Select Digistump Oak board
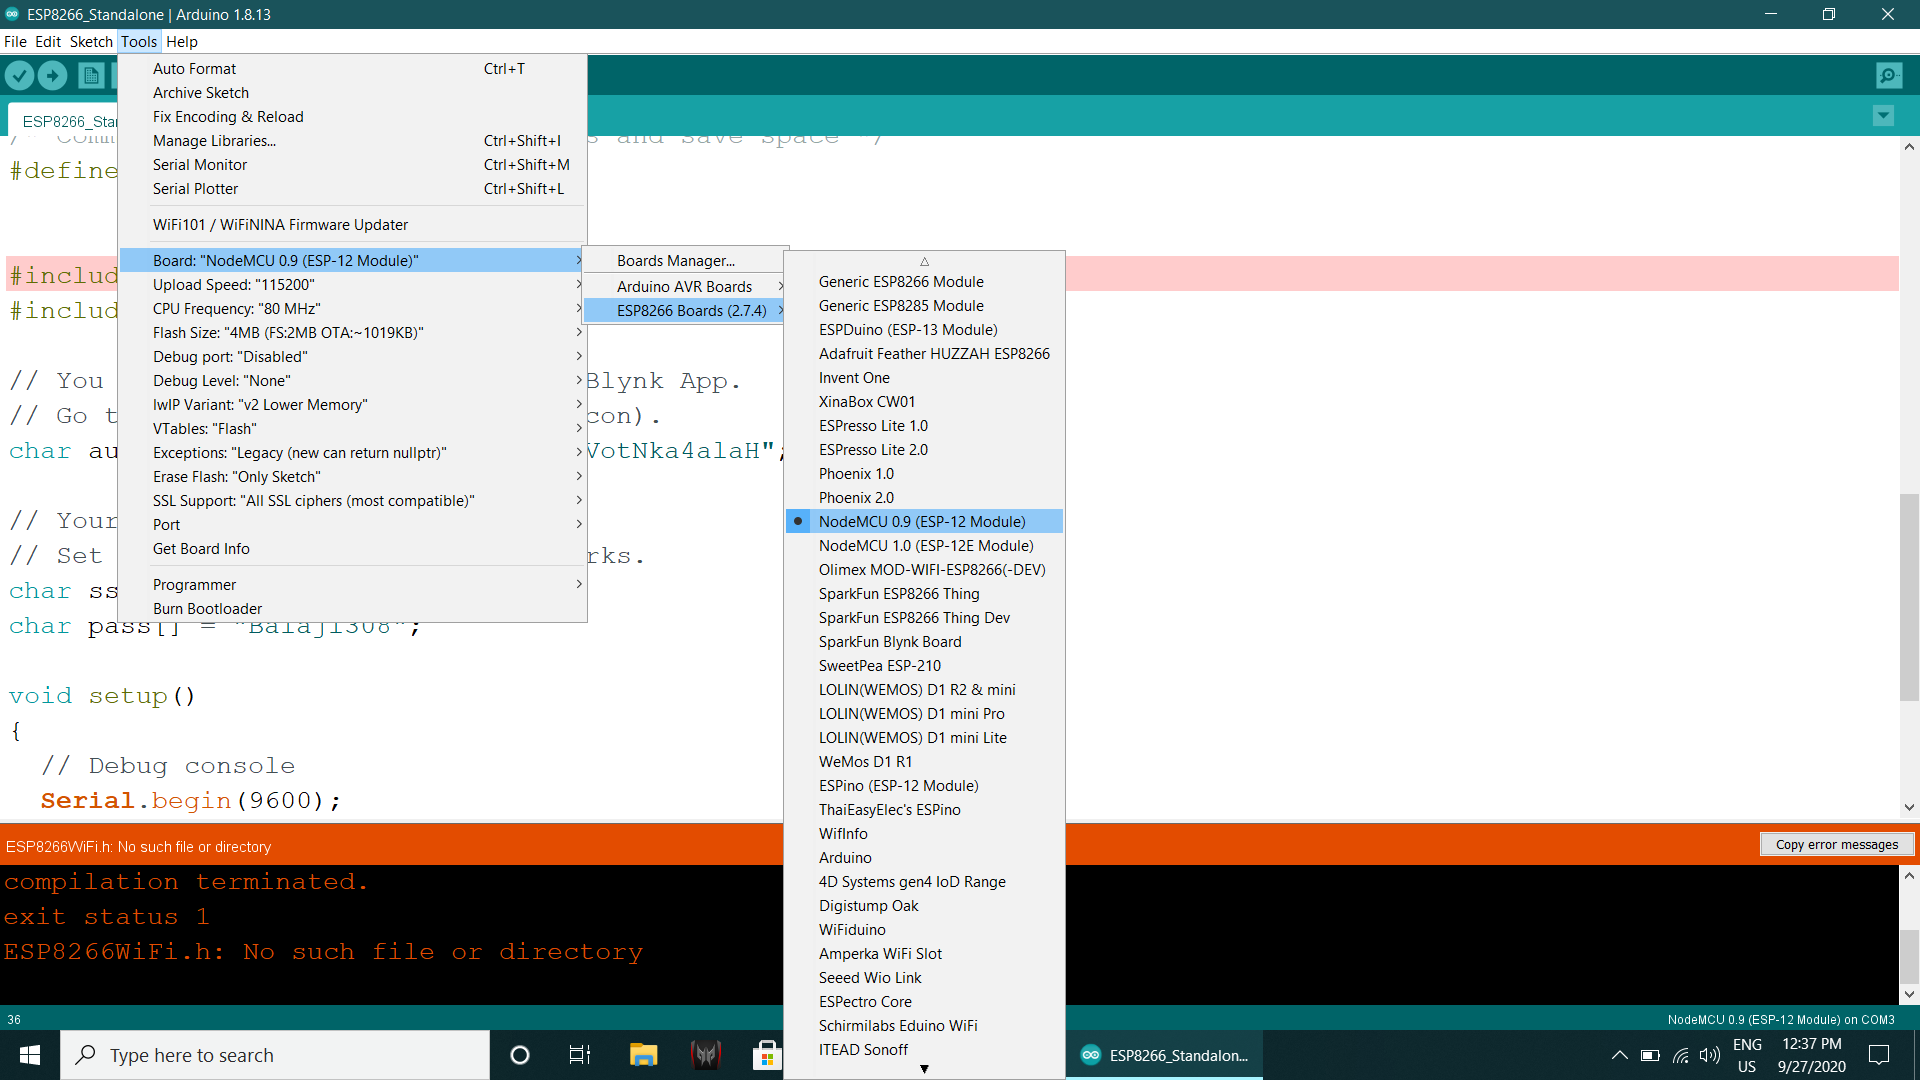 (x=924, y=906)
